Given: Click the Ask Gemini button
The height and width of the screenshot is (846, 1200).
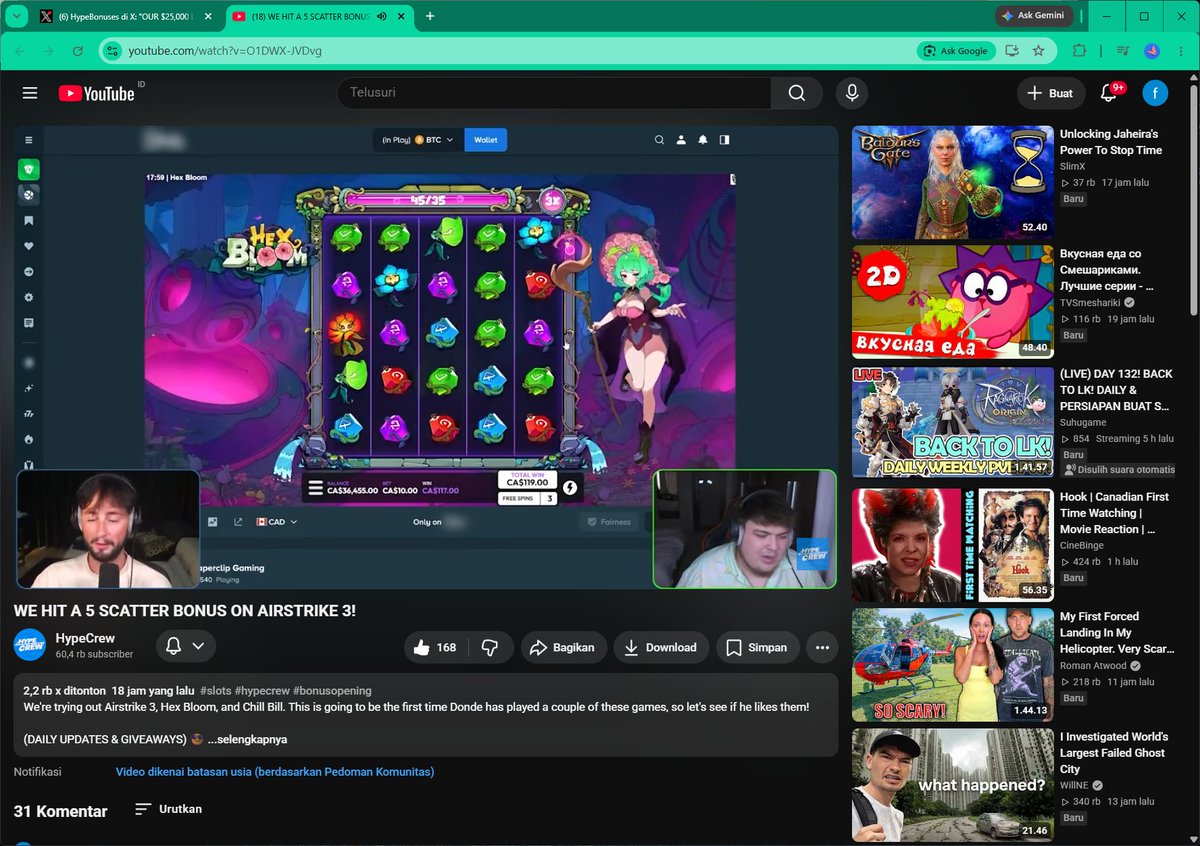Looking at the screenshot, I should (1034, 16).
